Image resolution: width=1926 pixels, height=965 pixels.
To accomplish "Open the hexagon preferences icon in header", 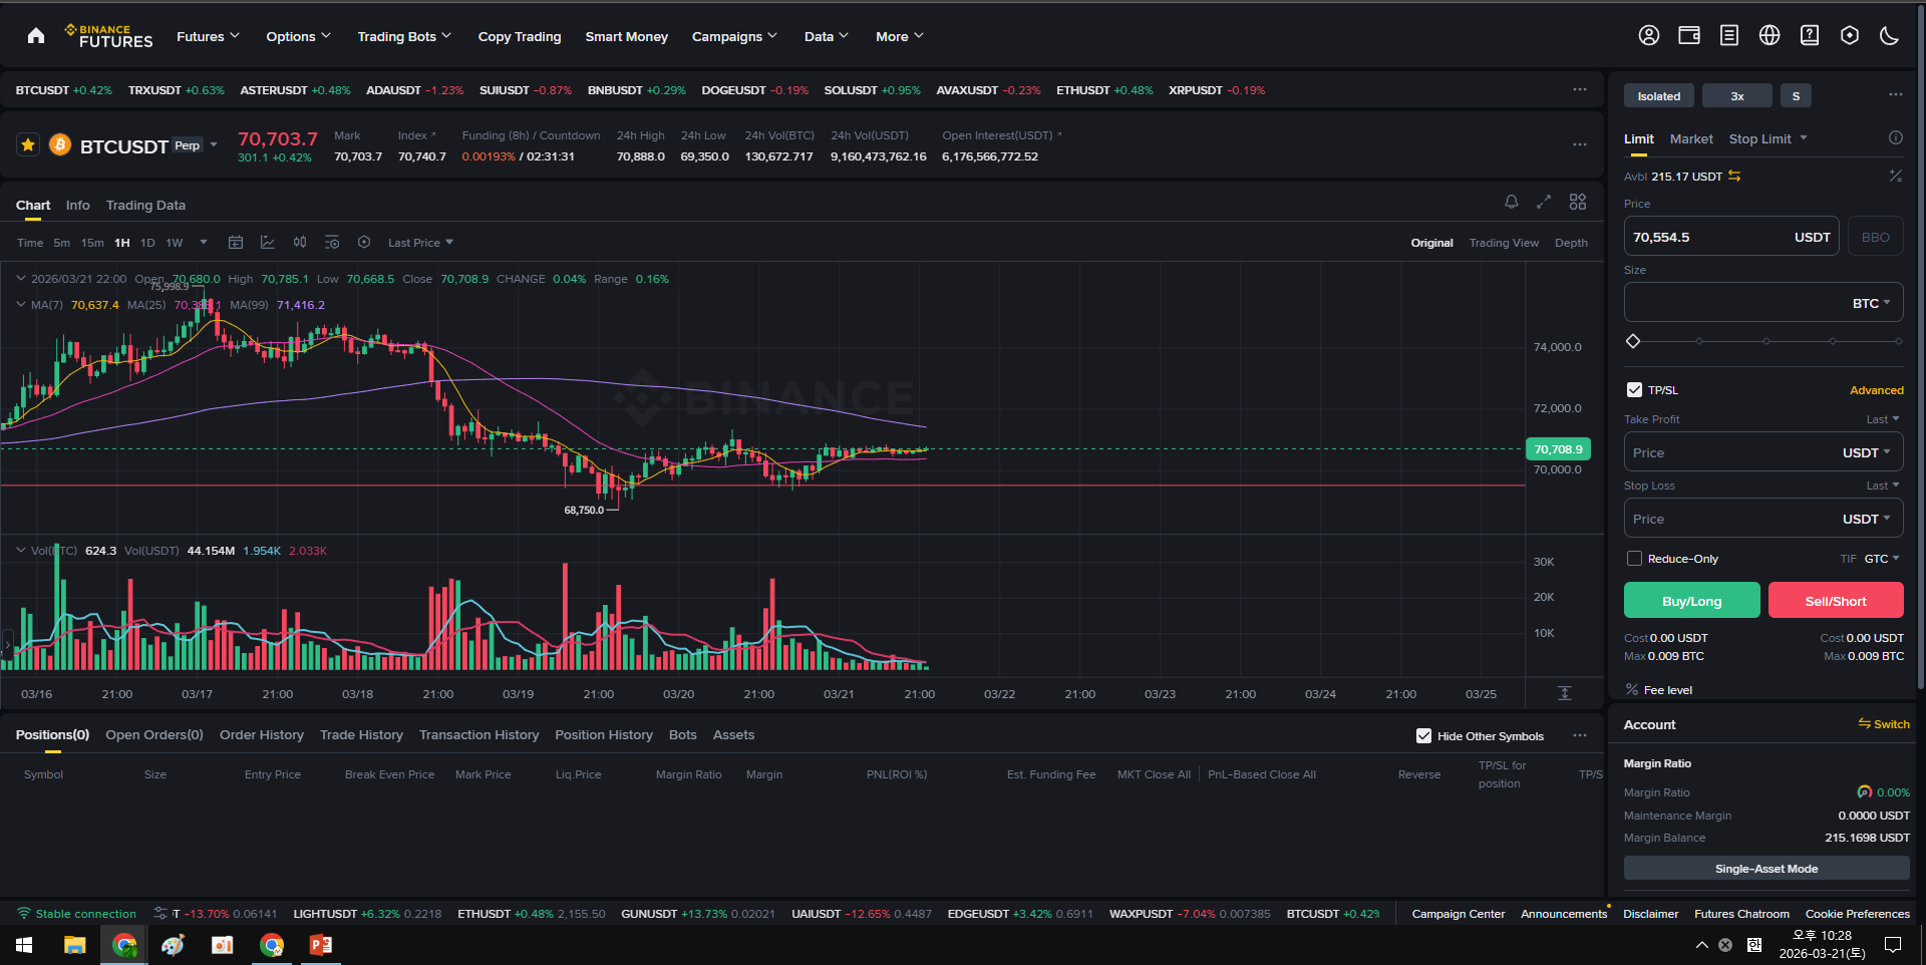I will point(1849,36).
